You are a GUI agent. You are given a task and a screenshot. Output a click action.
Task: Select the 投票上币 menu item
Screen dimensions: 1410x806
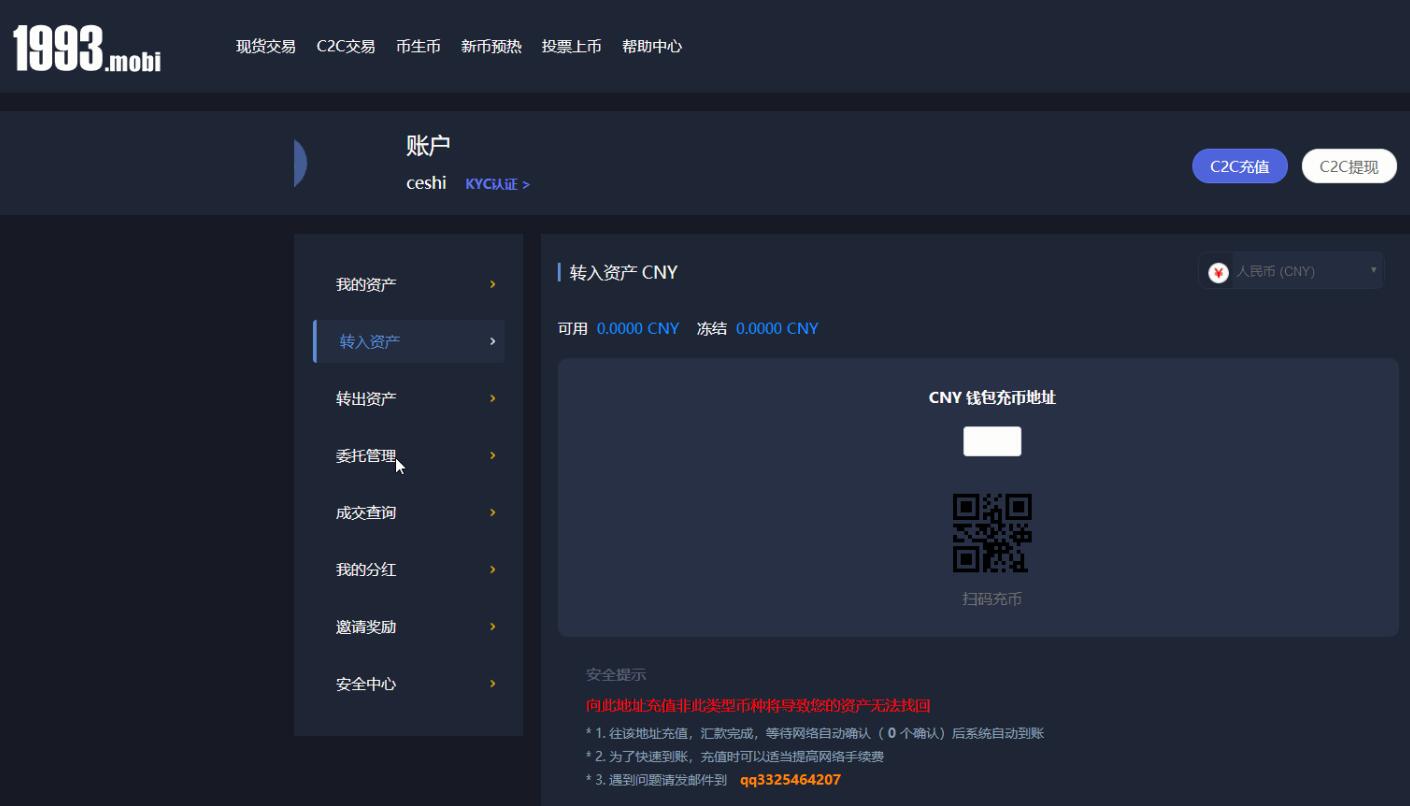pyautogui.click(x=572, y=46)
